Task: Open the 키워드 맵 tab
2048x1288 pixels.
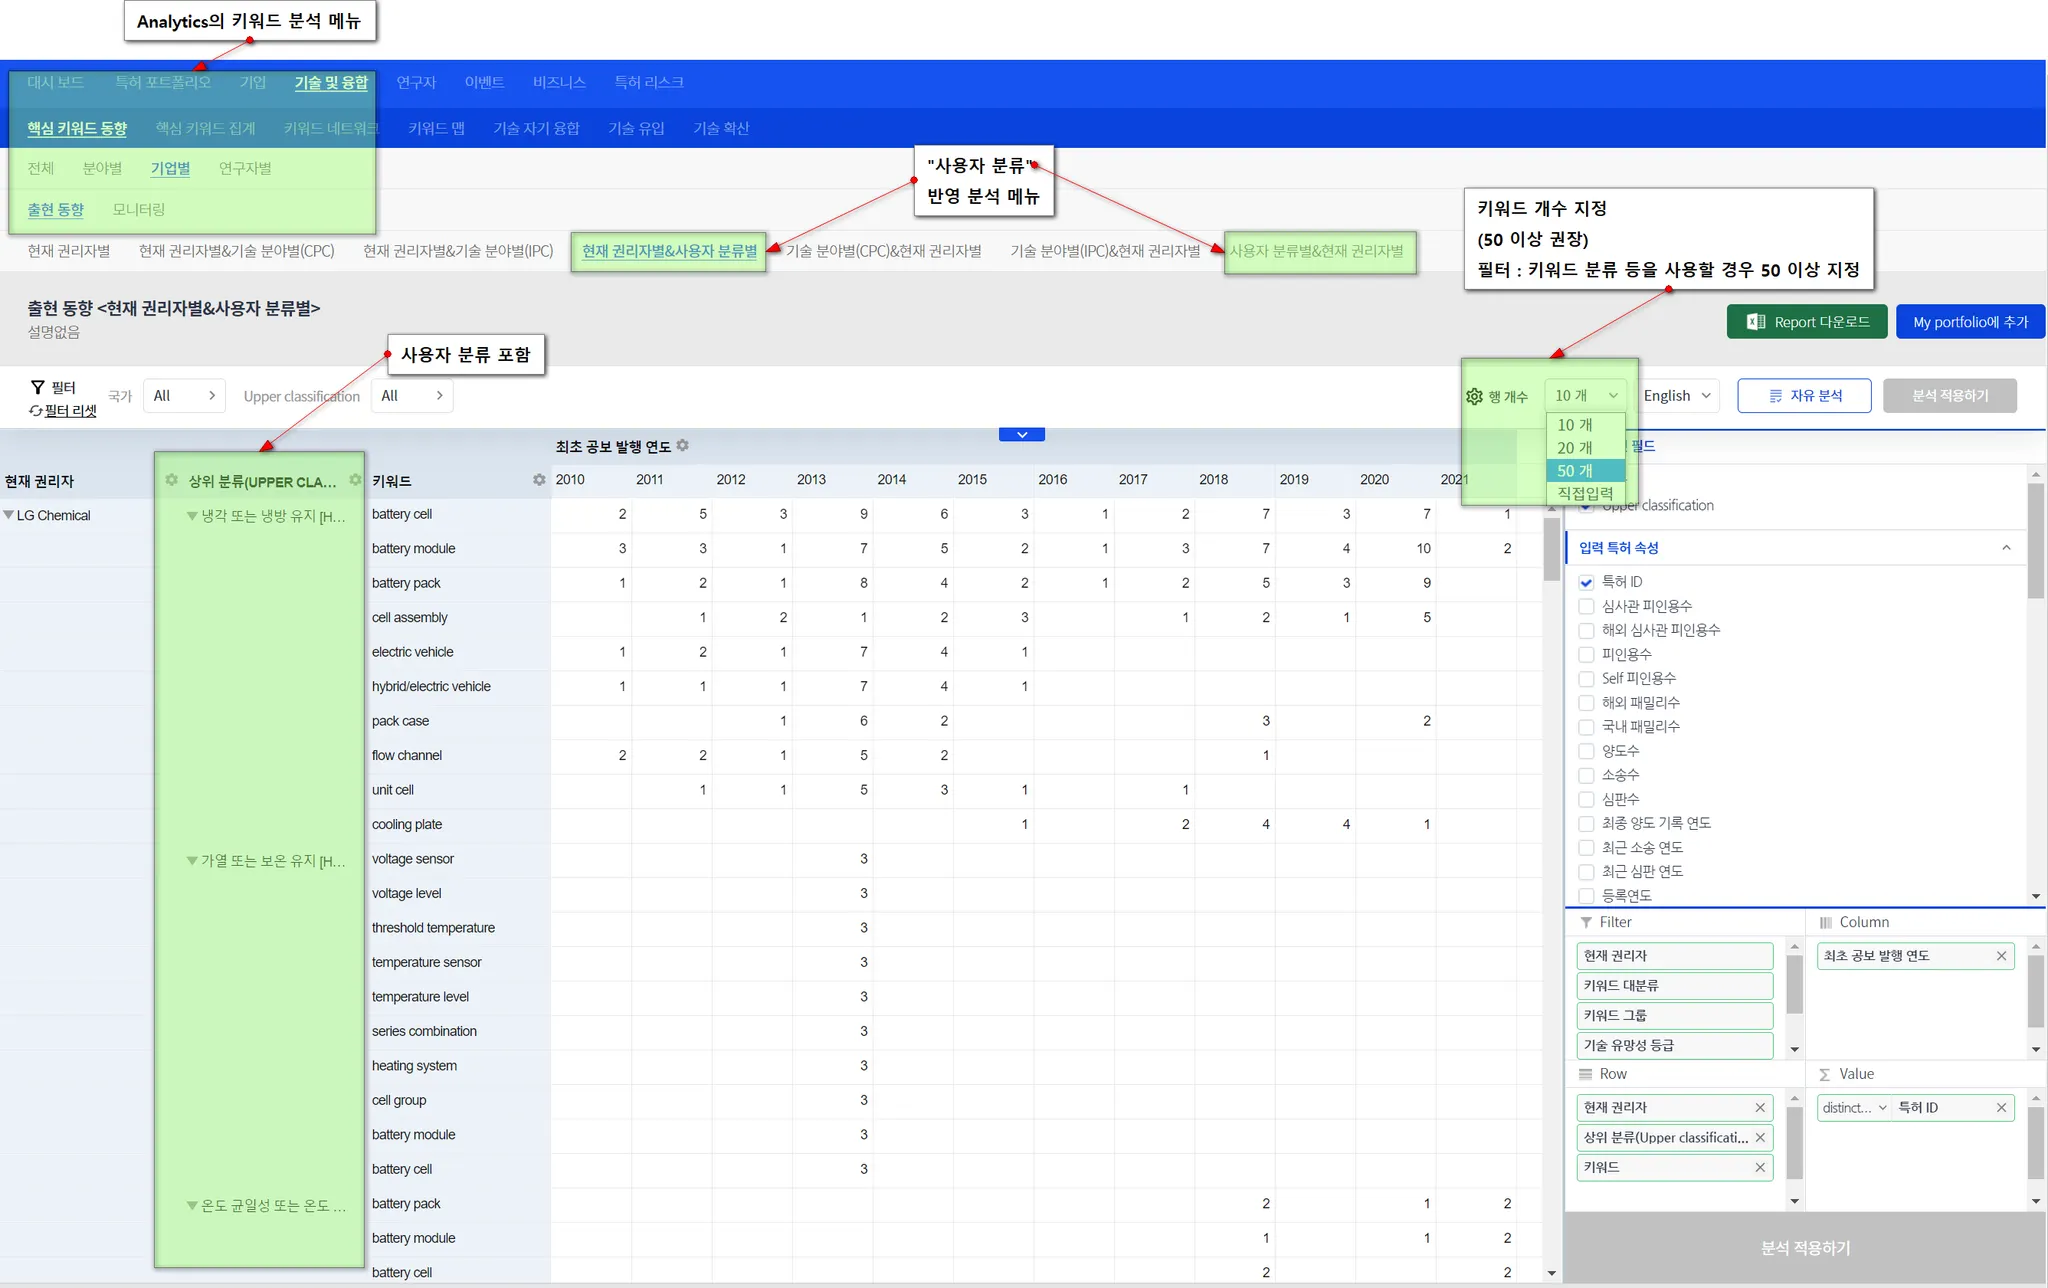Action: point(436,128)
